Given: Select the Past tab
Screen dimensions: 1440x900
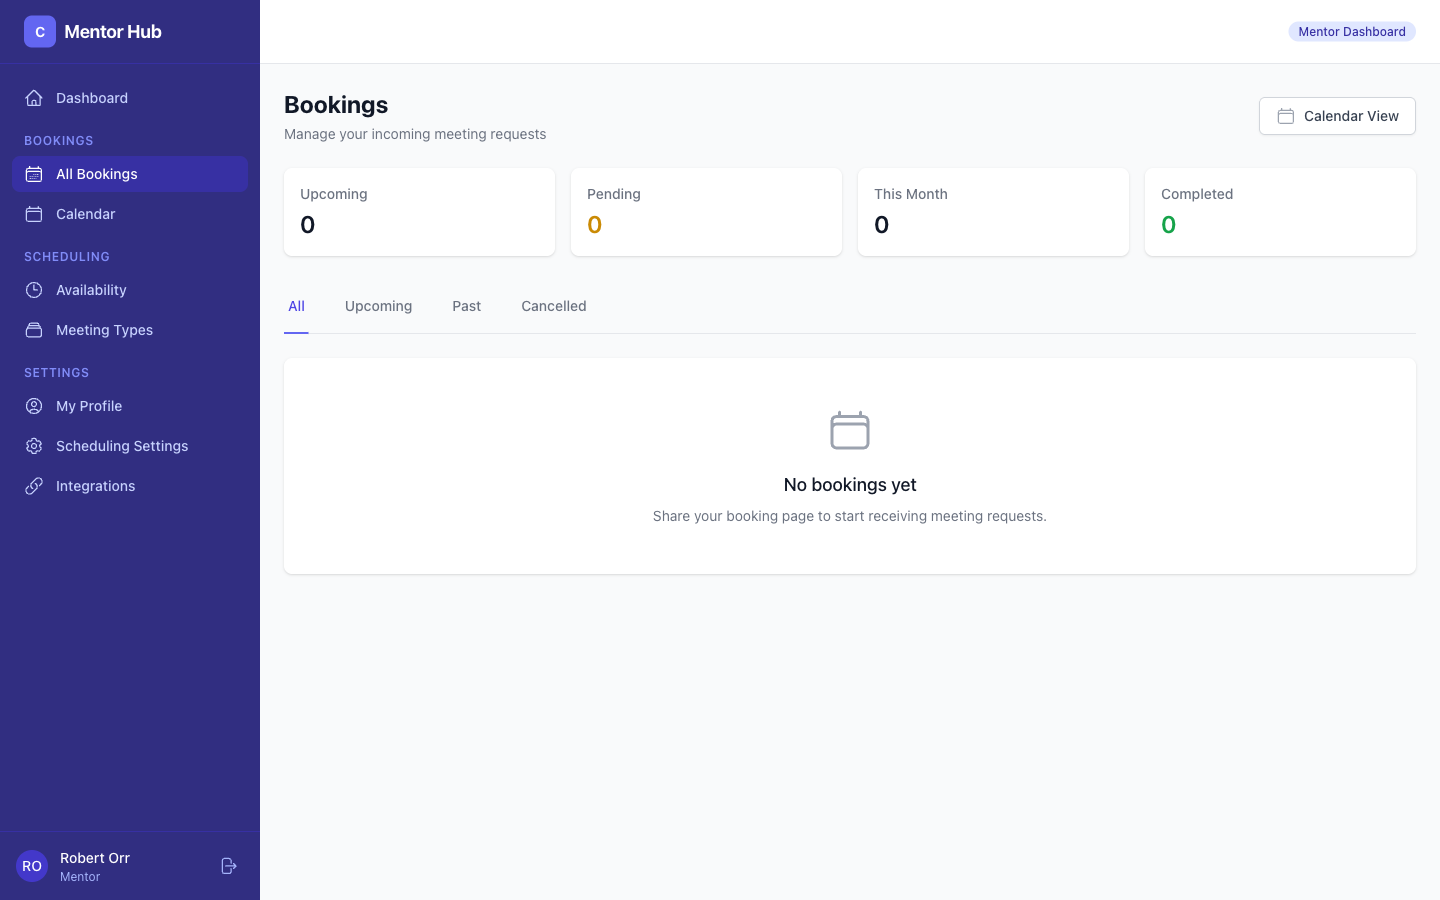Looking at the screenshot, I should [466, 306].
